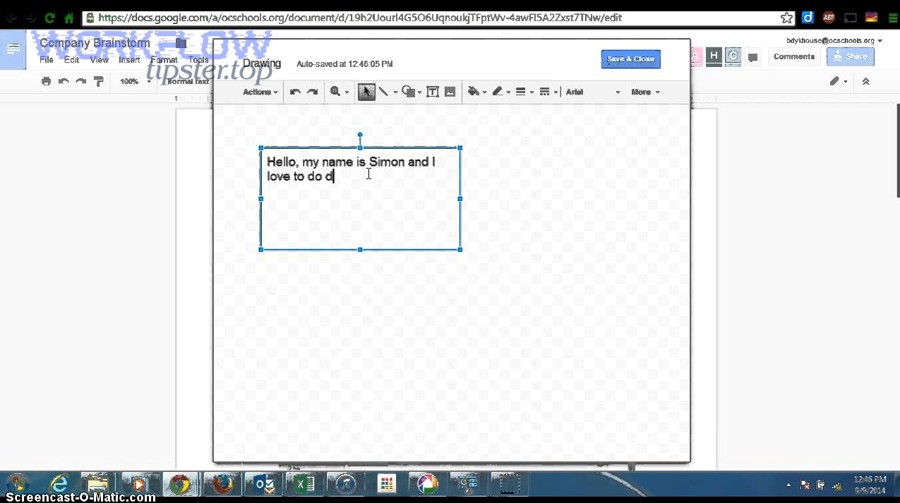The image size is (900, 503).
Task: Expand the More toolbar options
Action: click(643, 92)
